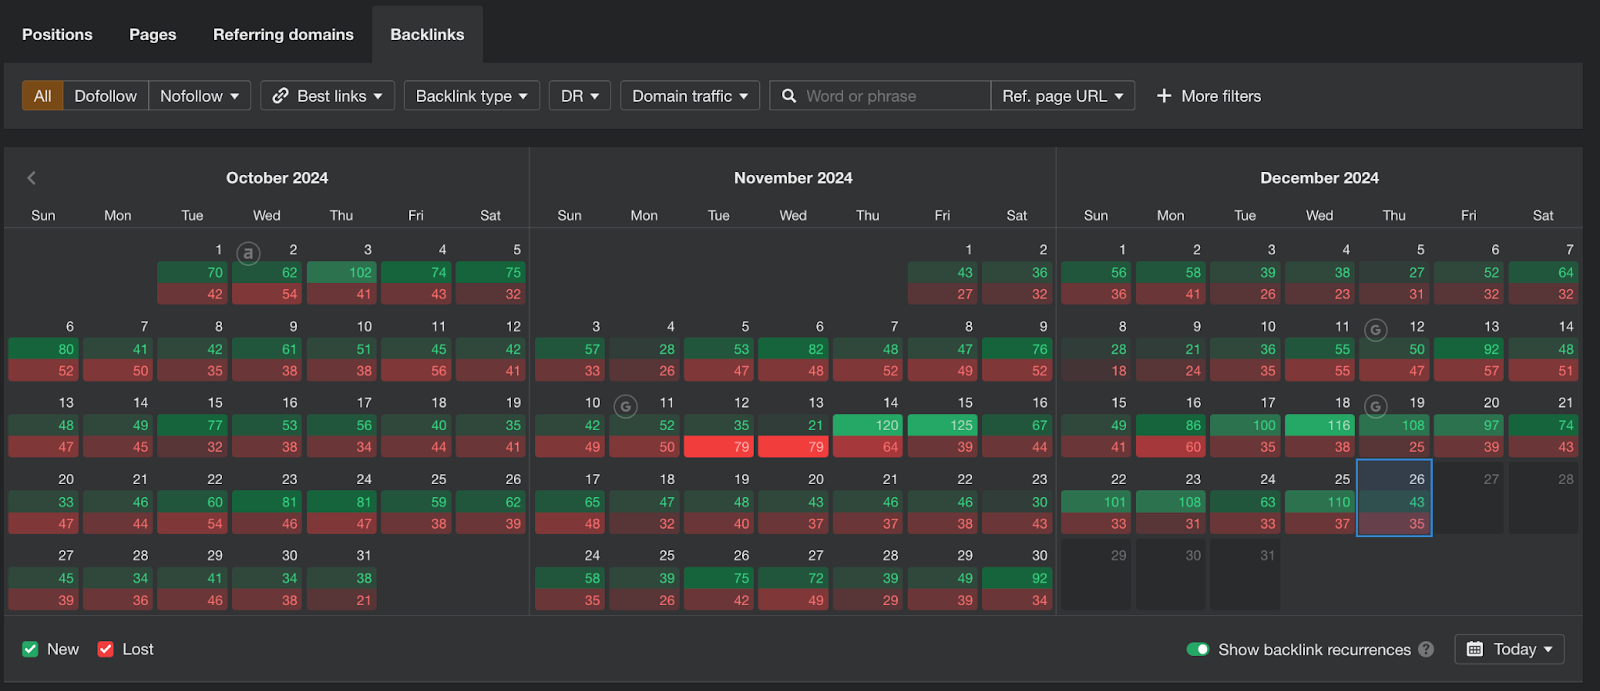Click the December 2024 month heading
1600x691 pixels.
(1319, 177)
